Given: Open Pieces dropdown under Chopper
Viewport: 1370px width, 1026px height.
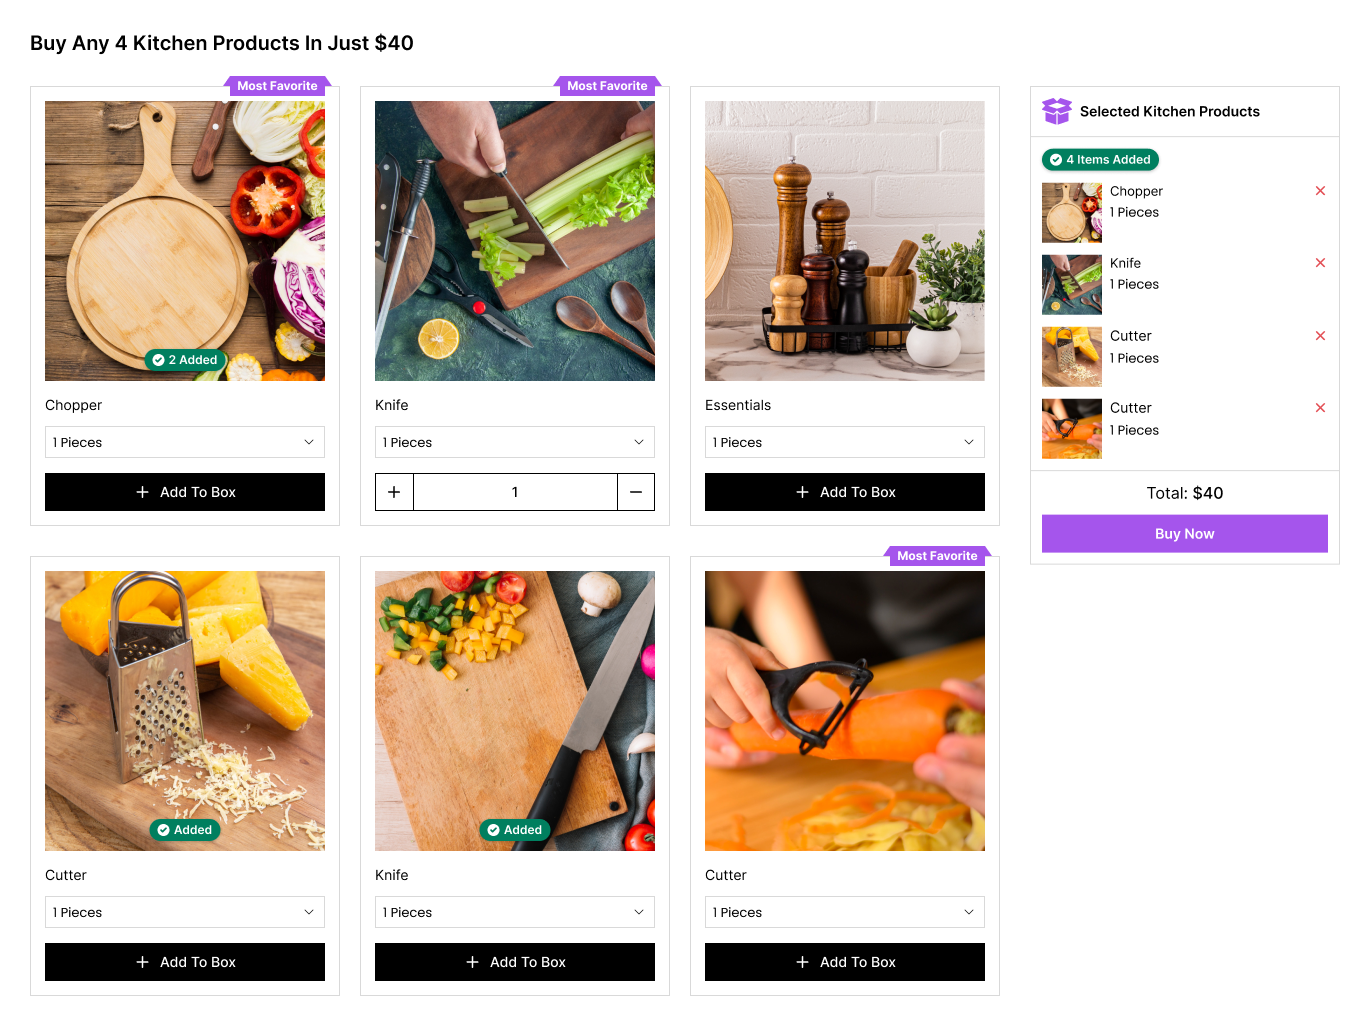Looking at the screenshot, I should (185, 442).
